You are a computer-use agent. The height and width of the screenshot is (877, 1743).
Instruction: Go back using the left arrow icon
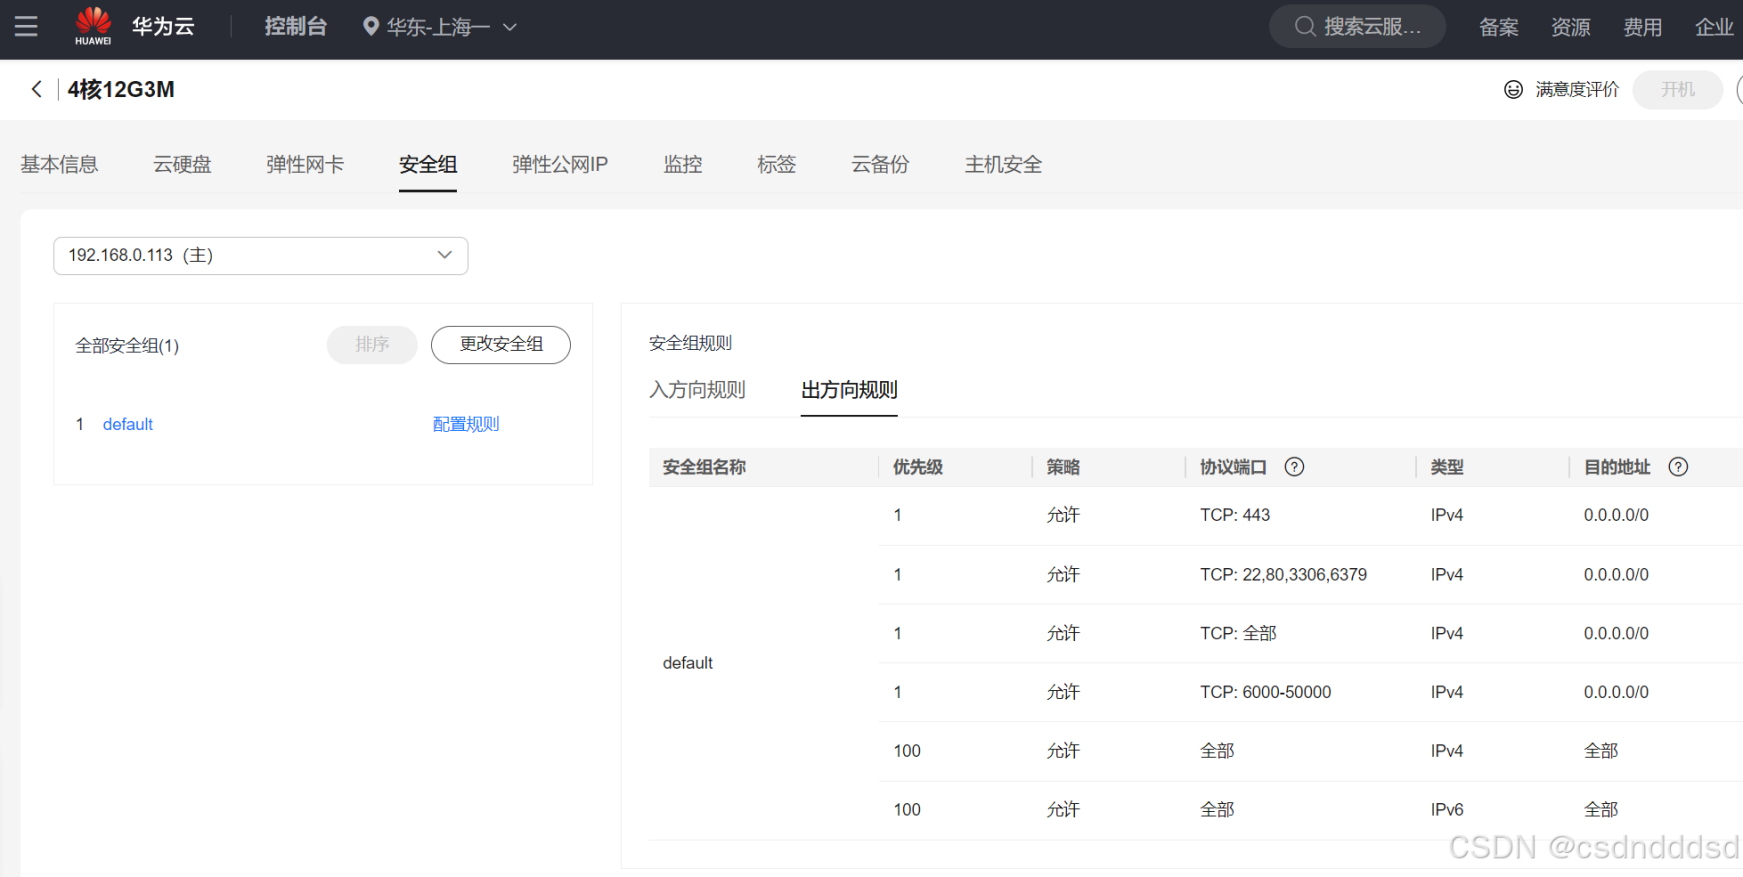(x=37, y=89)
